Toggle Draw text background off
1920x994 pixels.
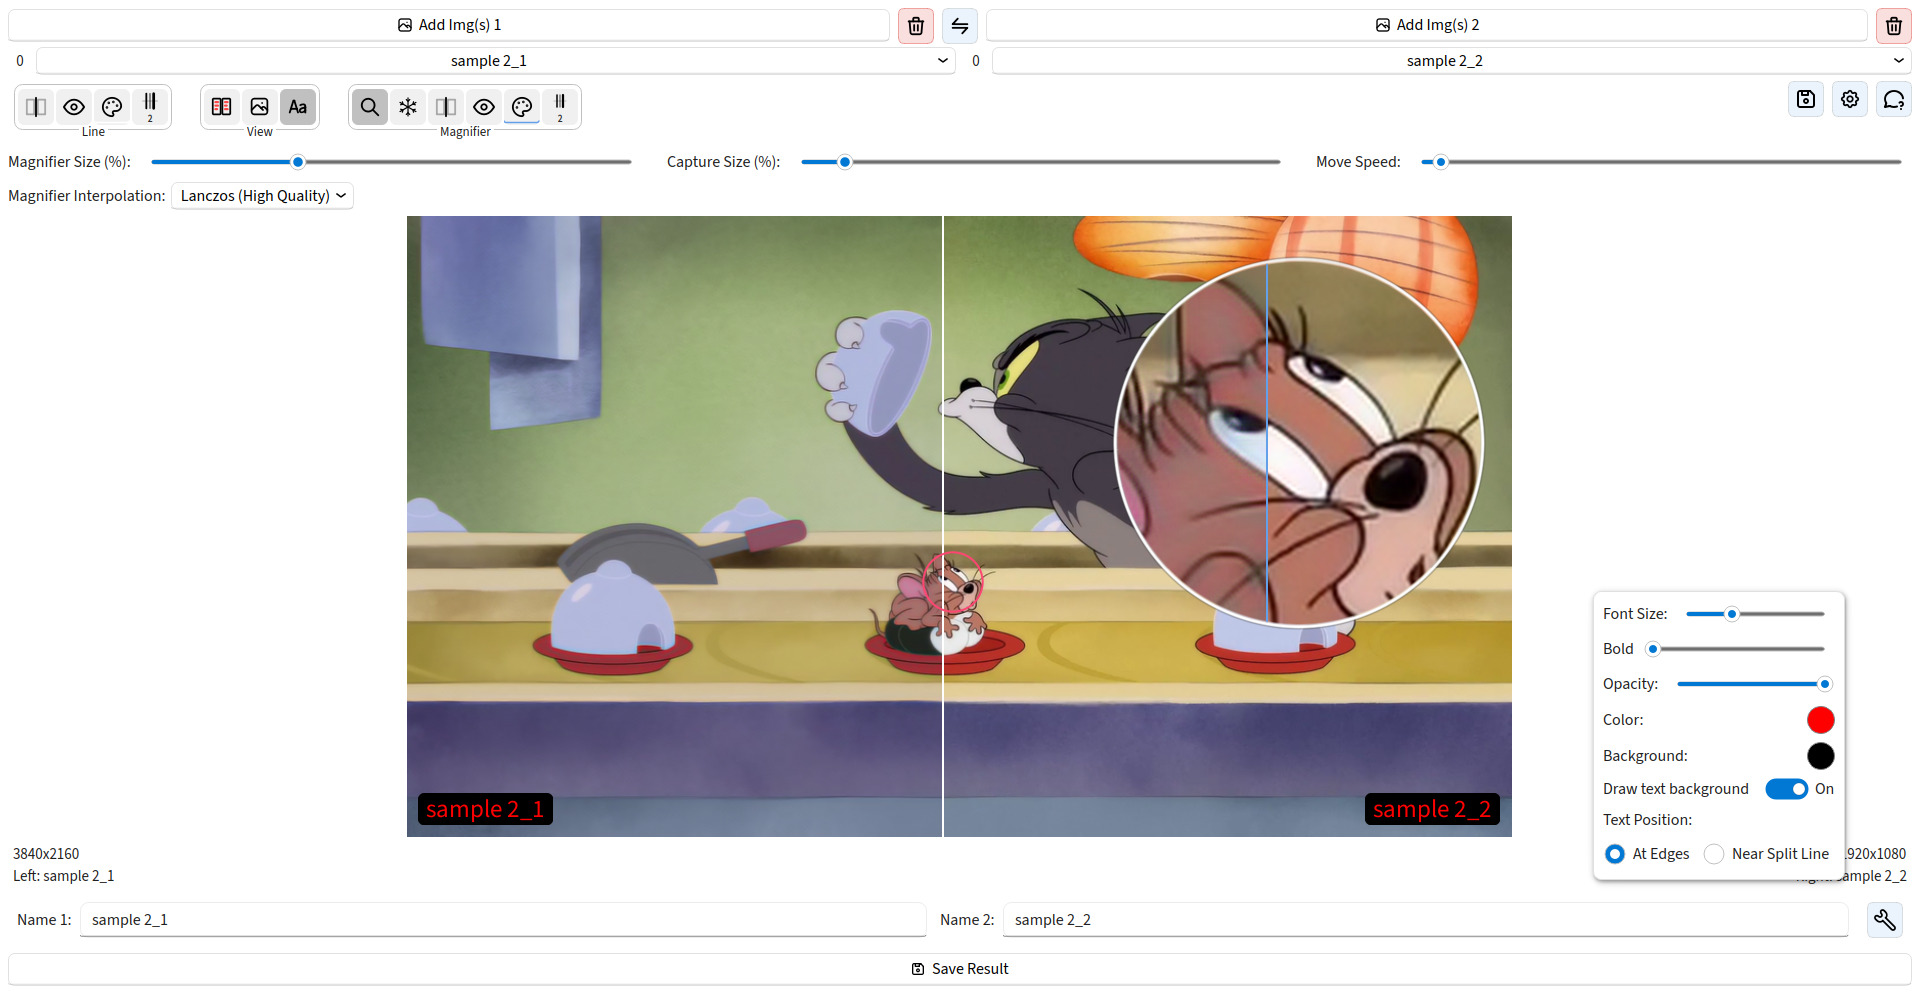tap(1786, 789)
